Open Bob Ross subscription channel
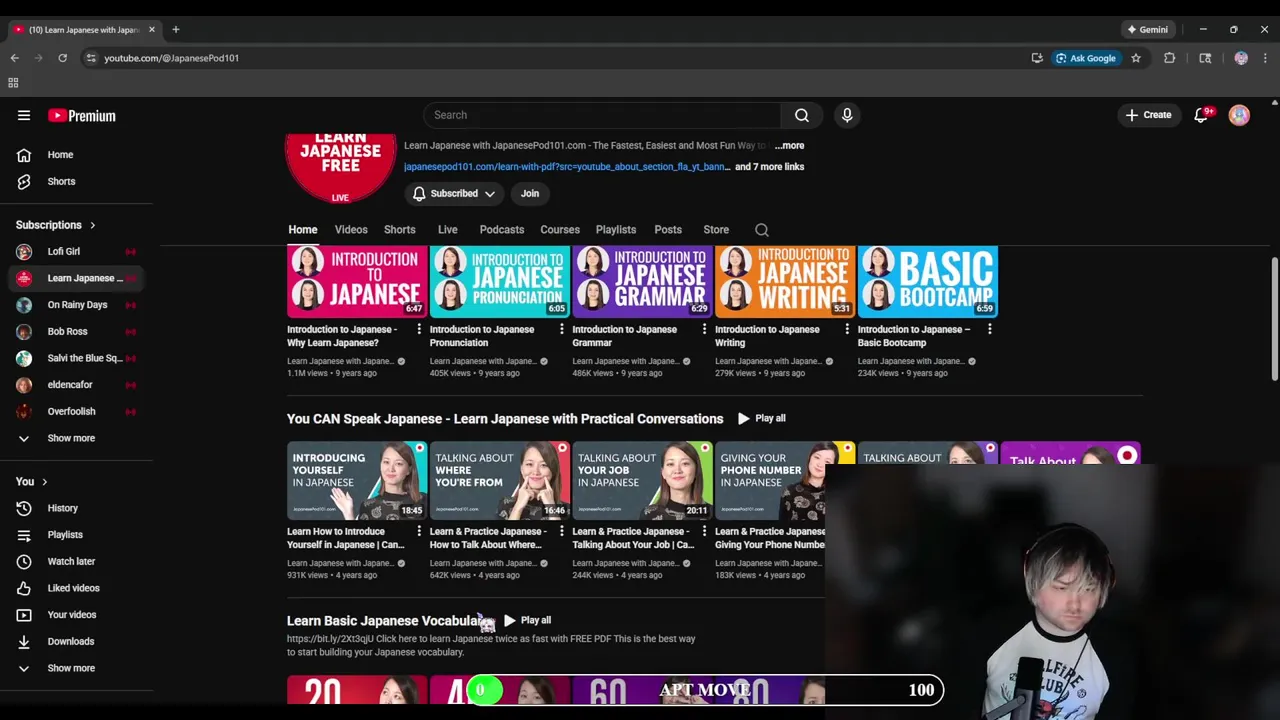 pos(76,332)
